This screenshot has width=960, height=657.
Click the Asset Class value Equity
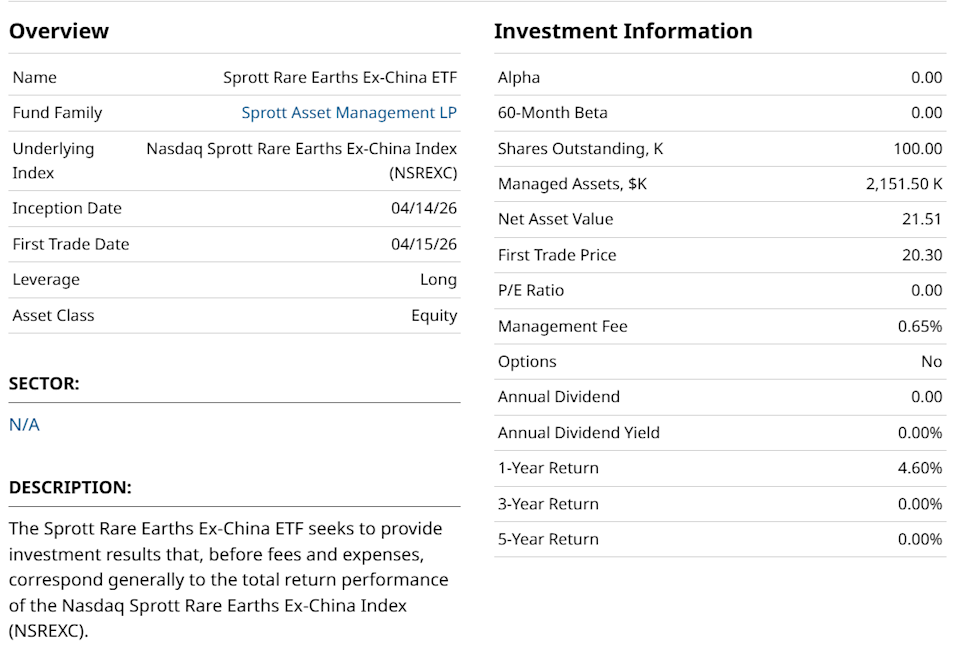pos(434,316)
